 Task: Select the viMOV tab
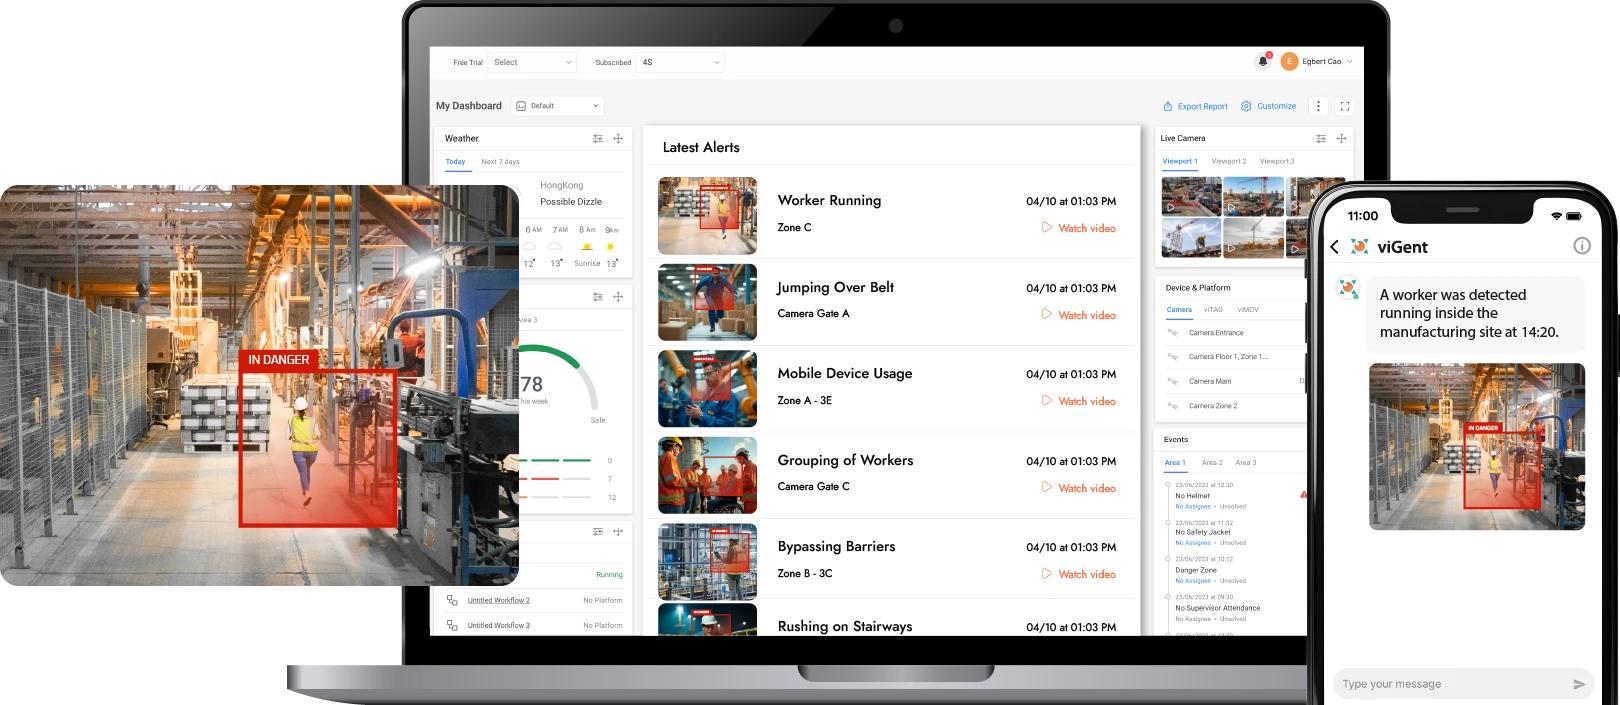(1248, 310)
